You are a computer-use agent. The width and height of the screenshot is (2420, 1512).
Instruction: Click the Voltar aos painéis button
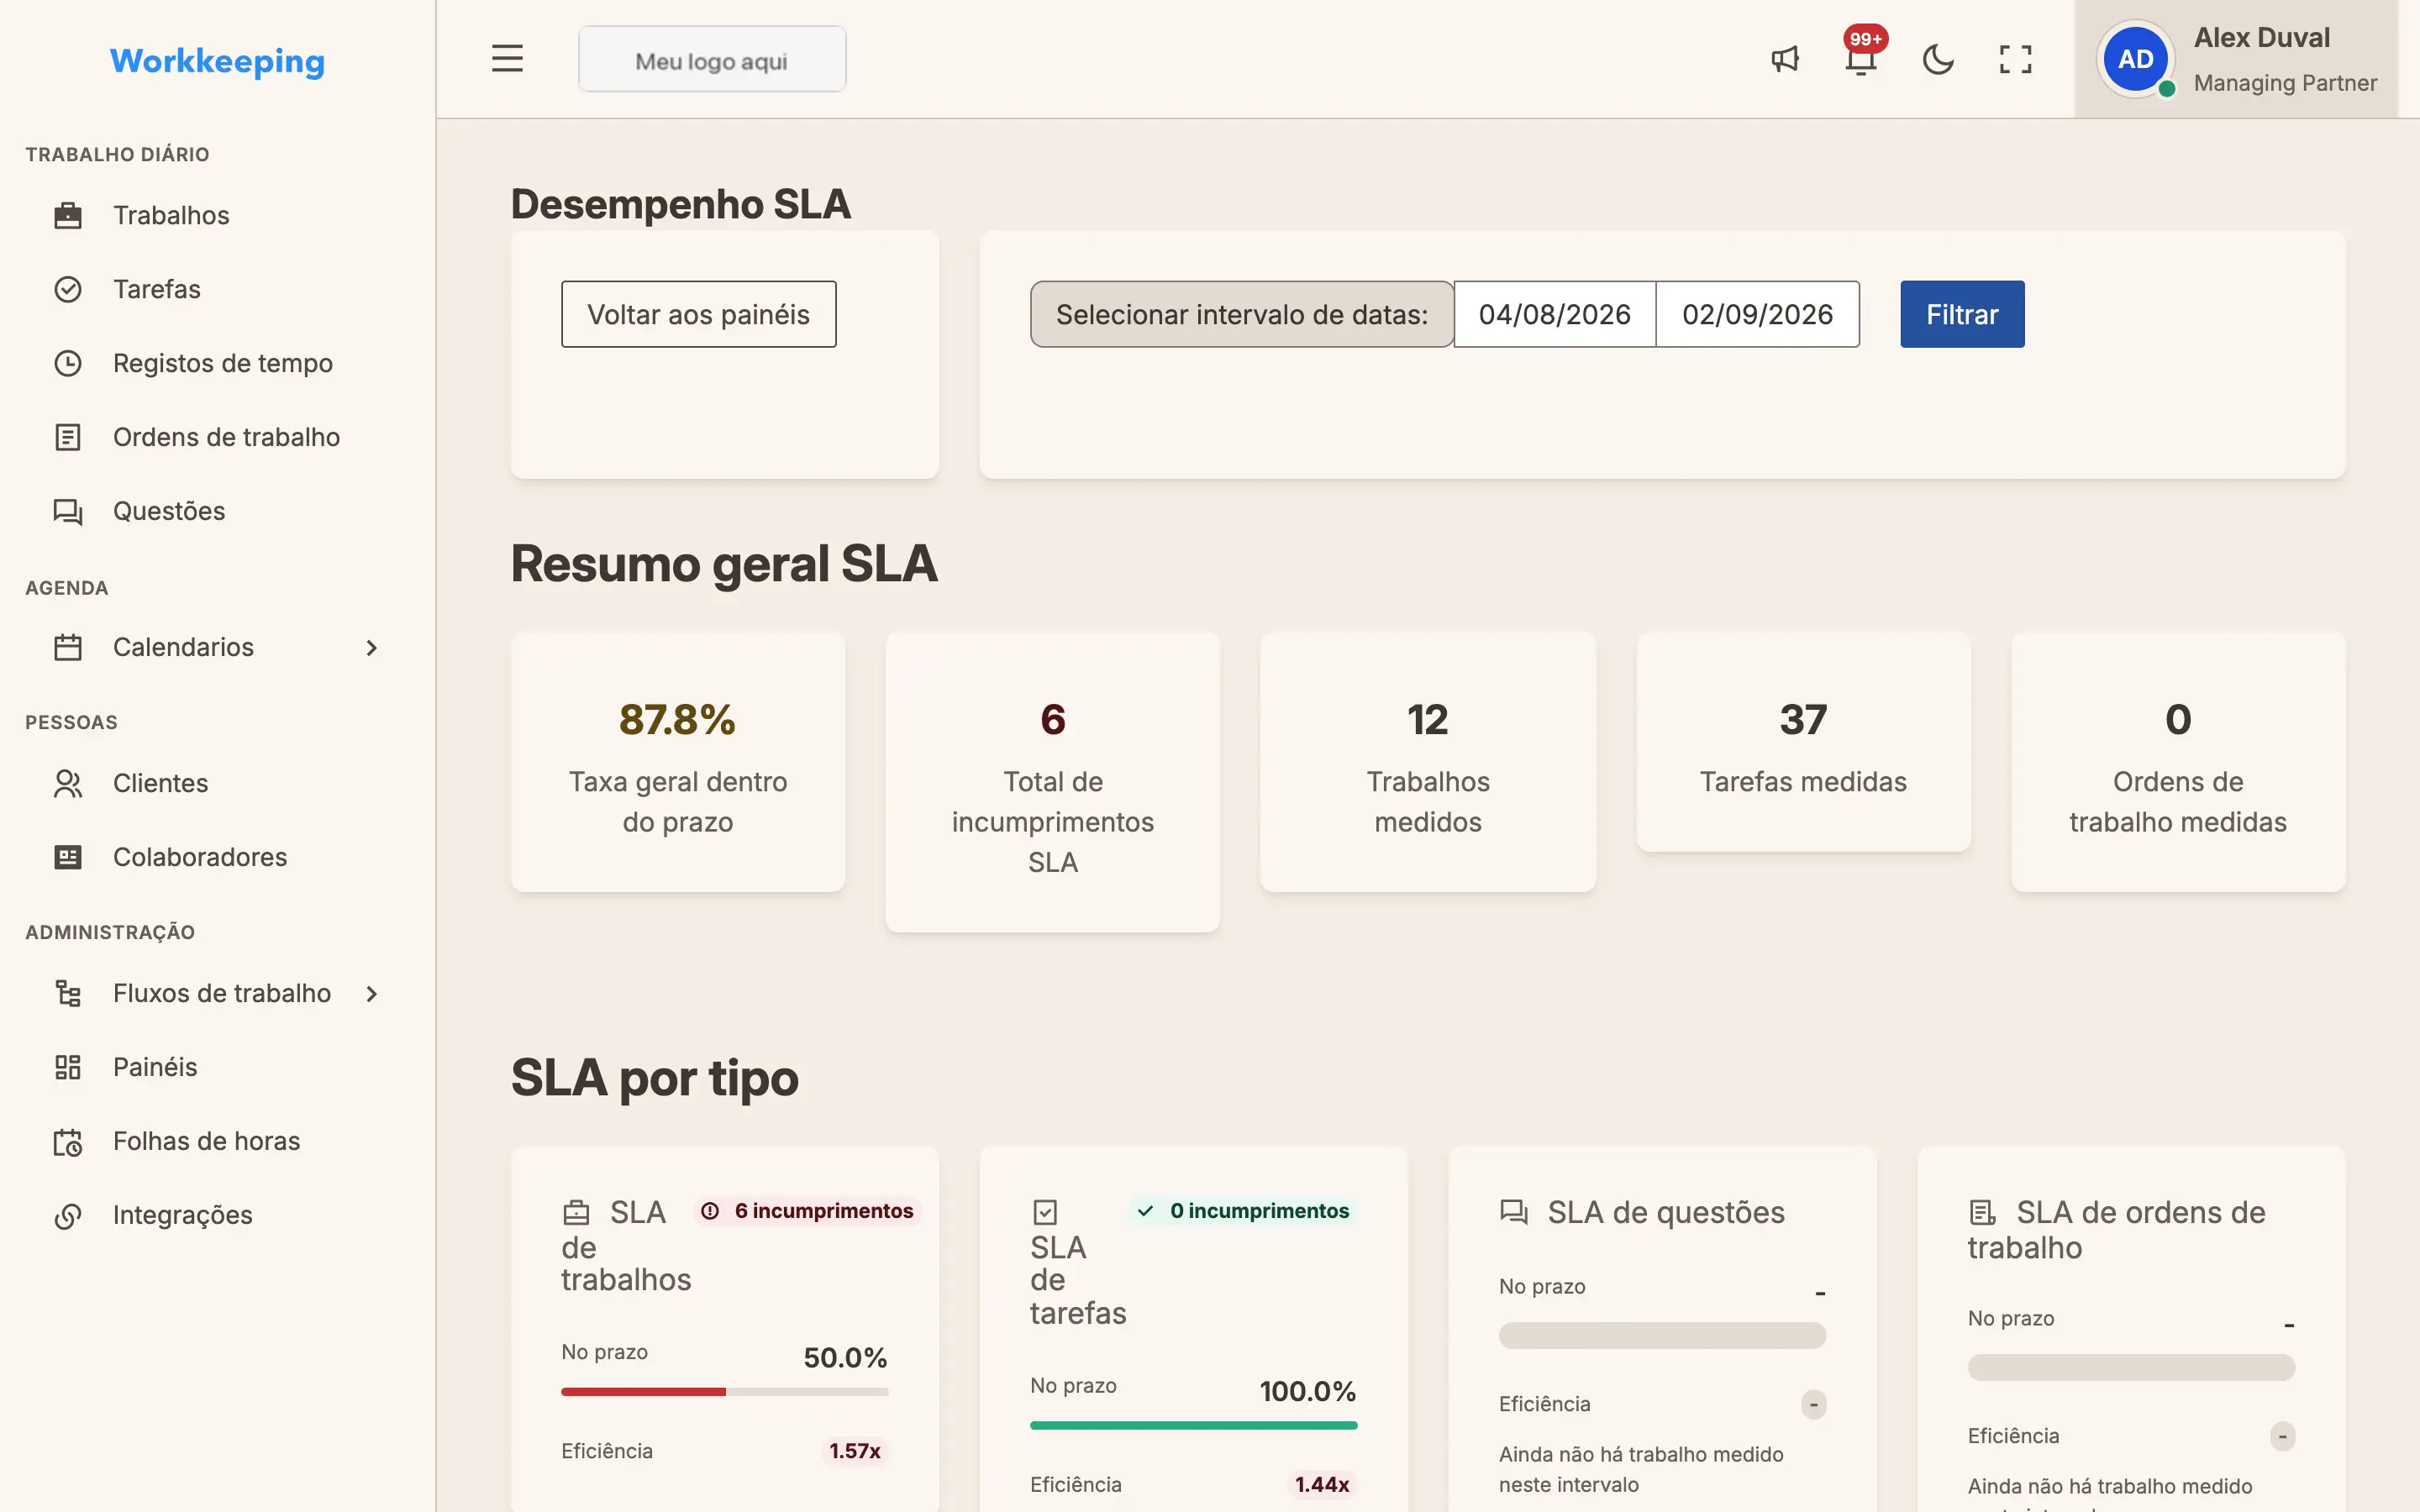click(698, 314)
